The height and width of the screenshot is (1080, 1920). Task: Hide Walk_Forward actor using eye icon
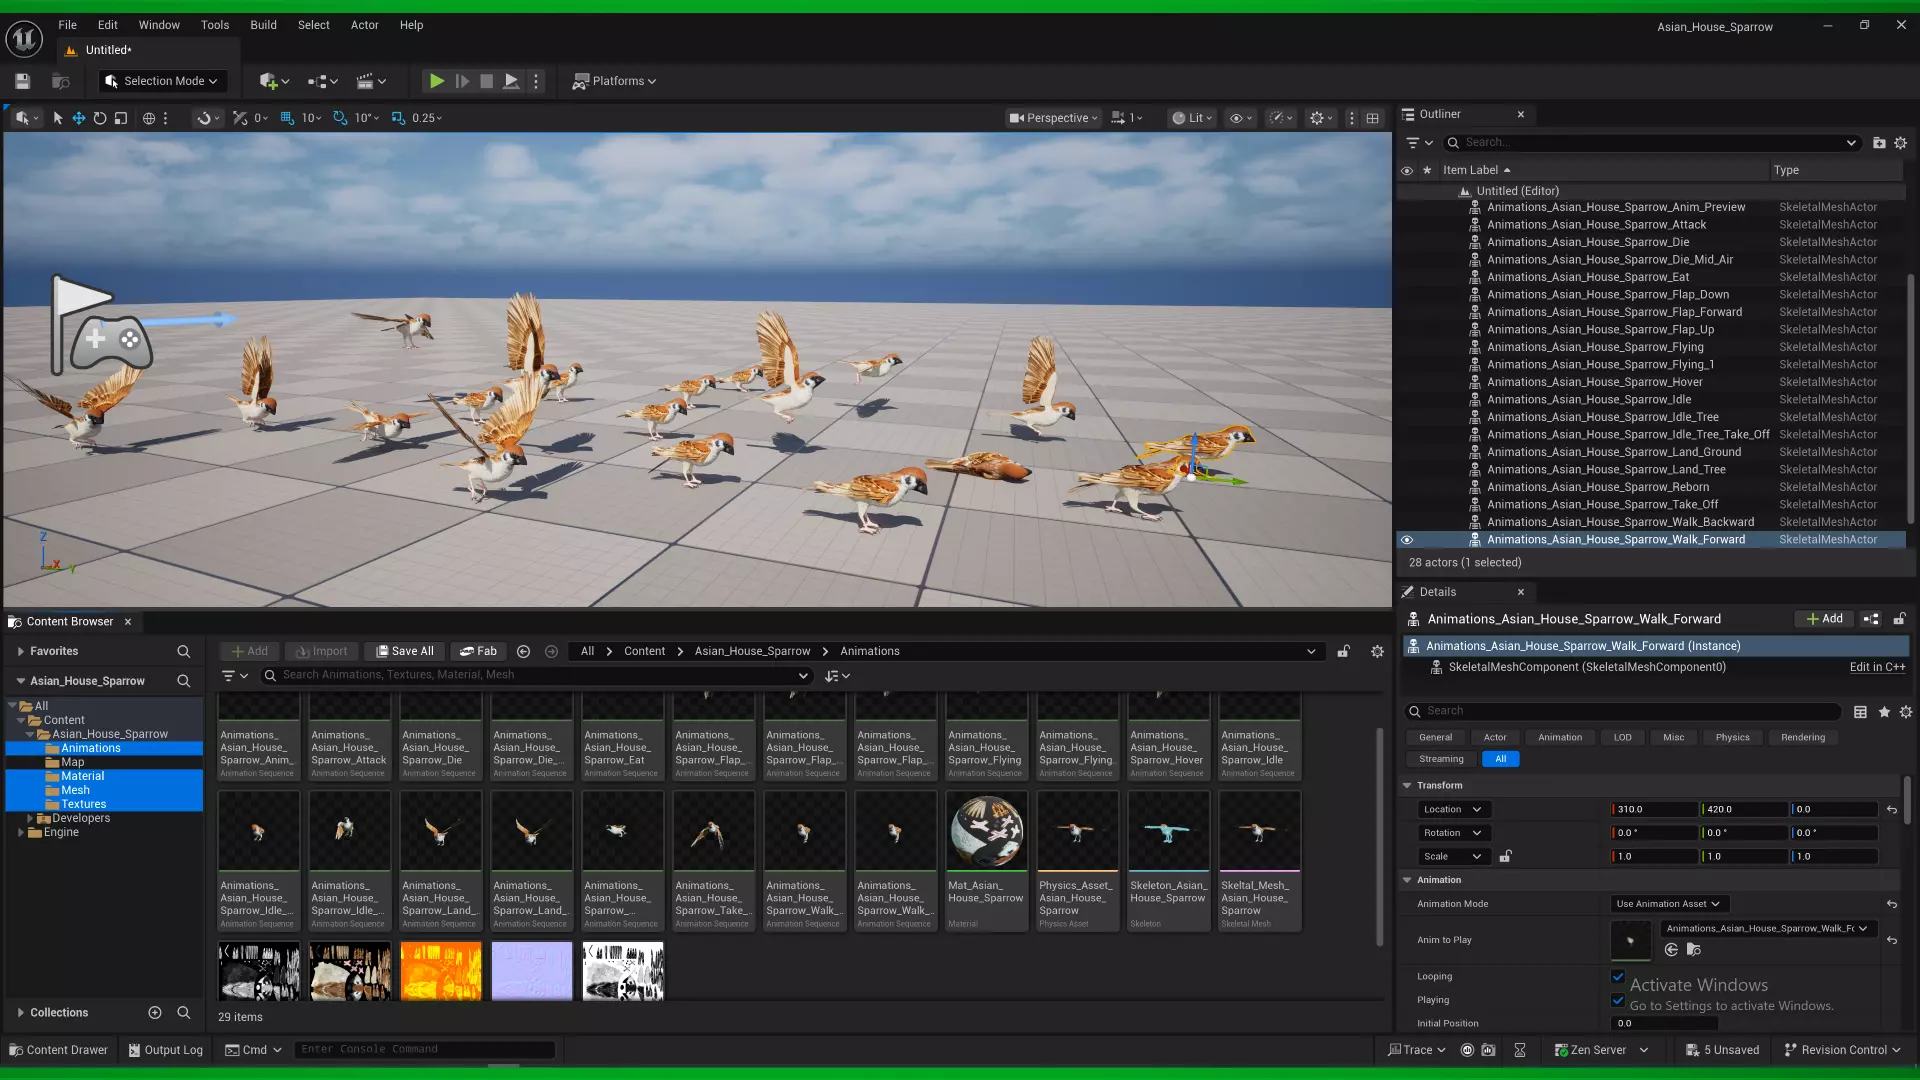coord(1407,540)
